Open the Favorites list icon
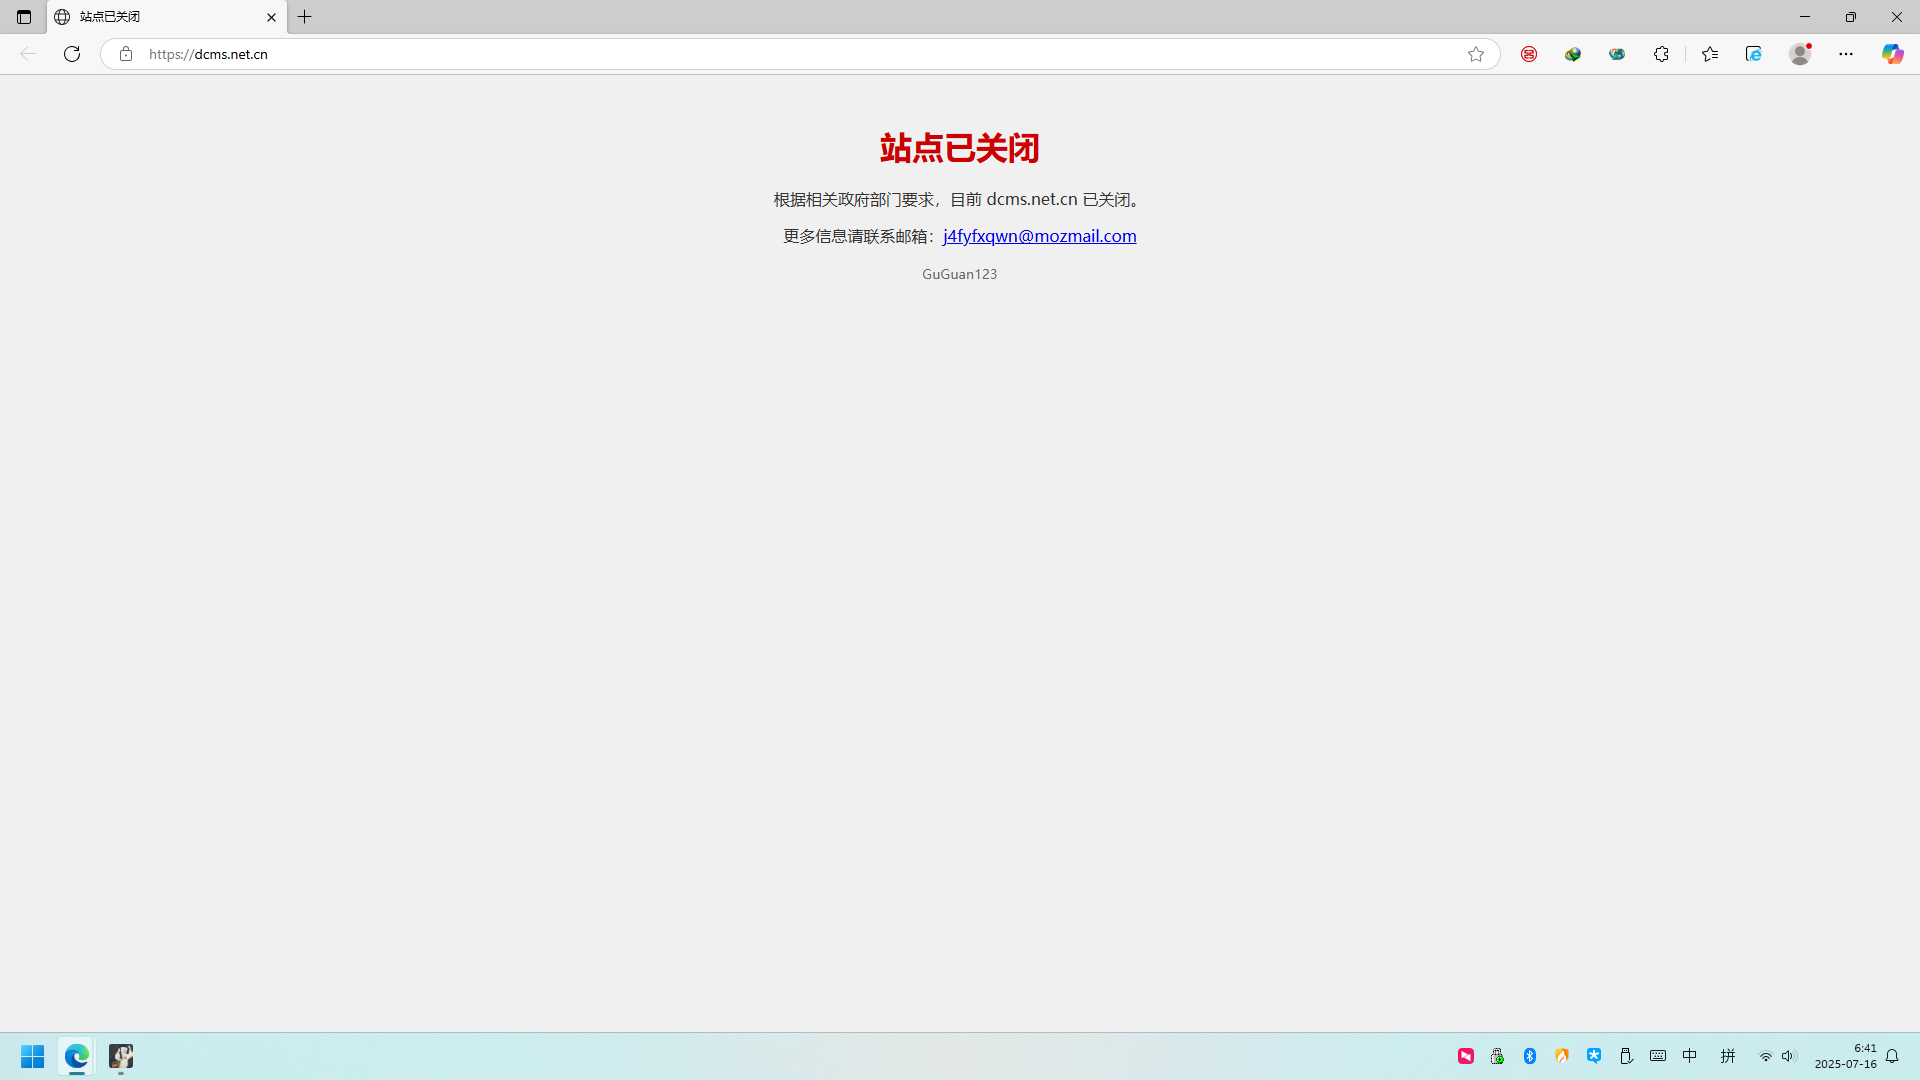 (1710, 54)
